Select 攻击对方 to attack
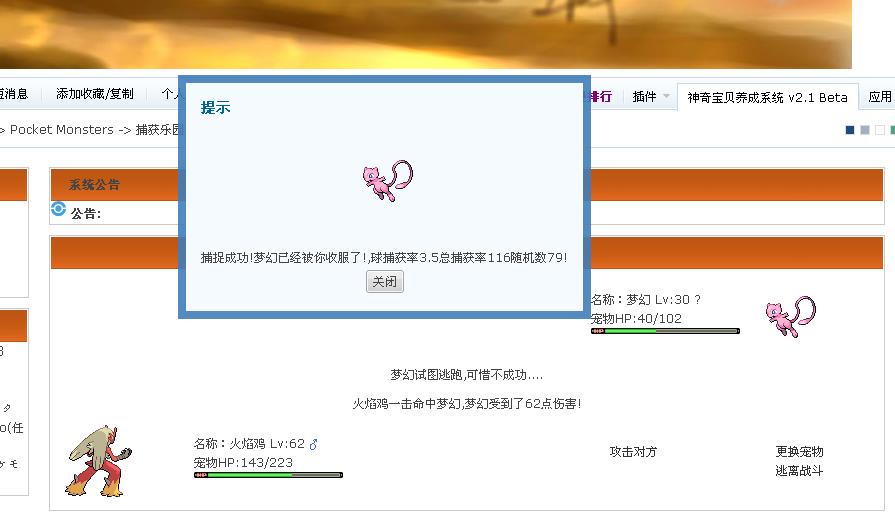Viewport: 895px width, 512px height. click(x=633, y=451)
